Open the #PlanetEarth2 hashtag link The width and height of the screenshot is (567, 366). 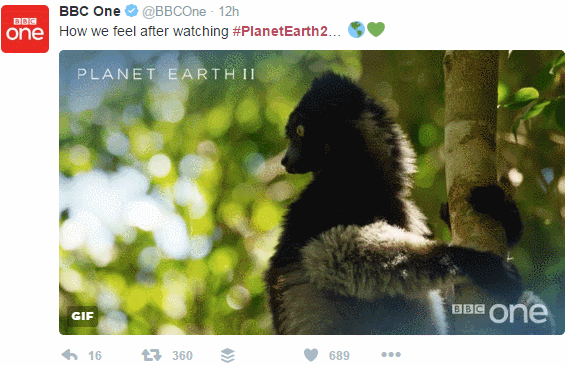click(280, 31)
